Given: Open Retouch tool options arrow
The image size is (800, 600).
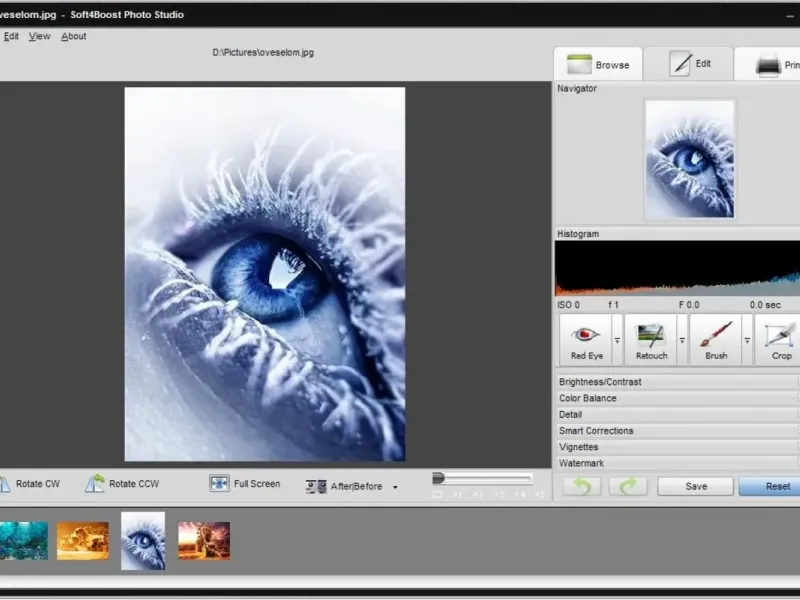Looking at the screenshot, I should click(x=682, y=340).
